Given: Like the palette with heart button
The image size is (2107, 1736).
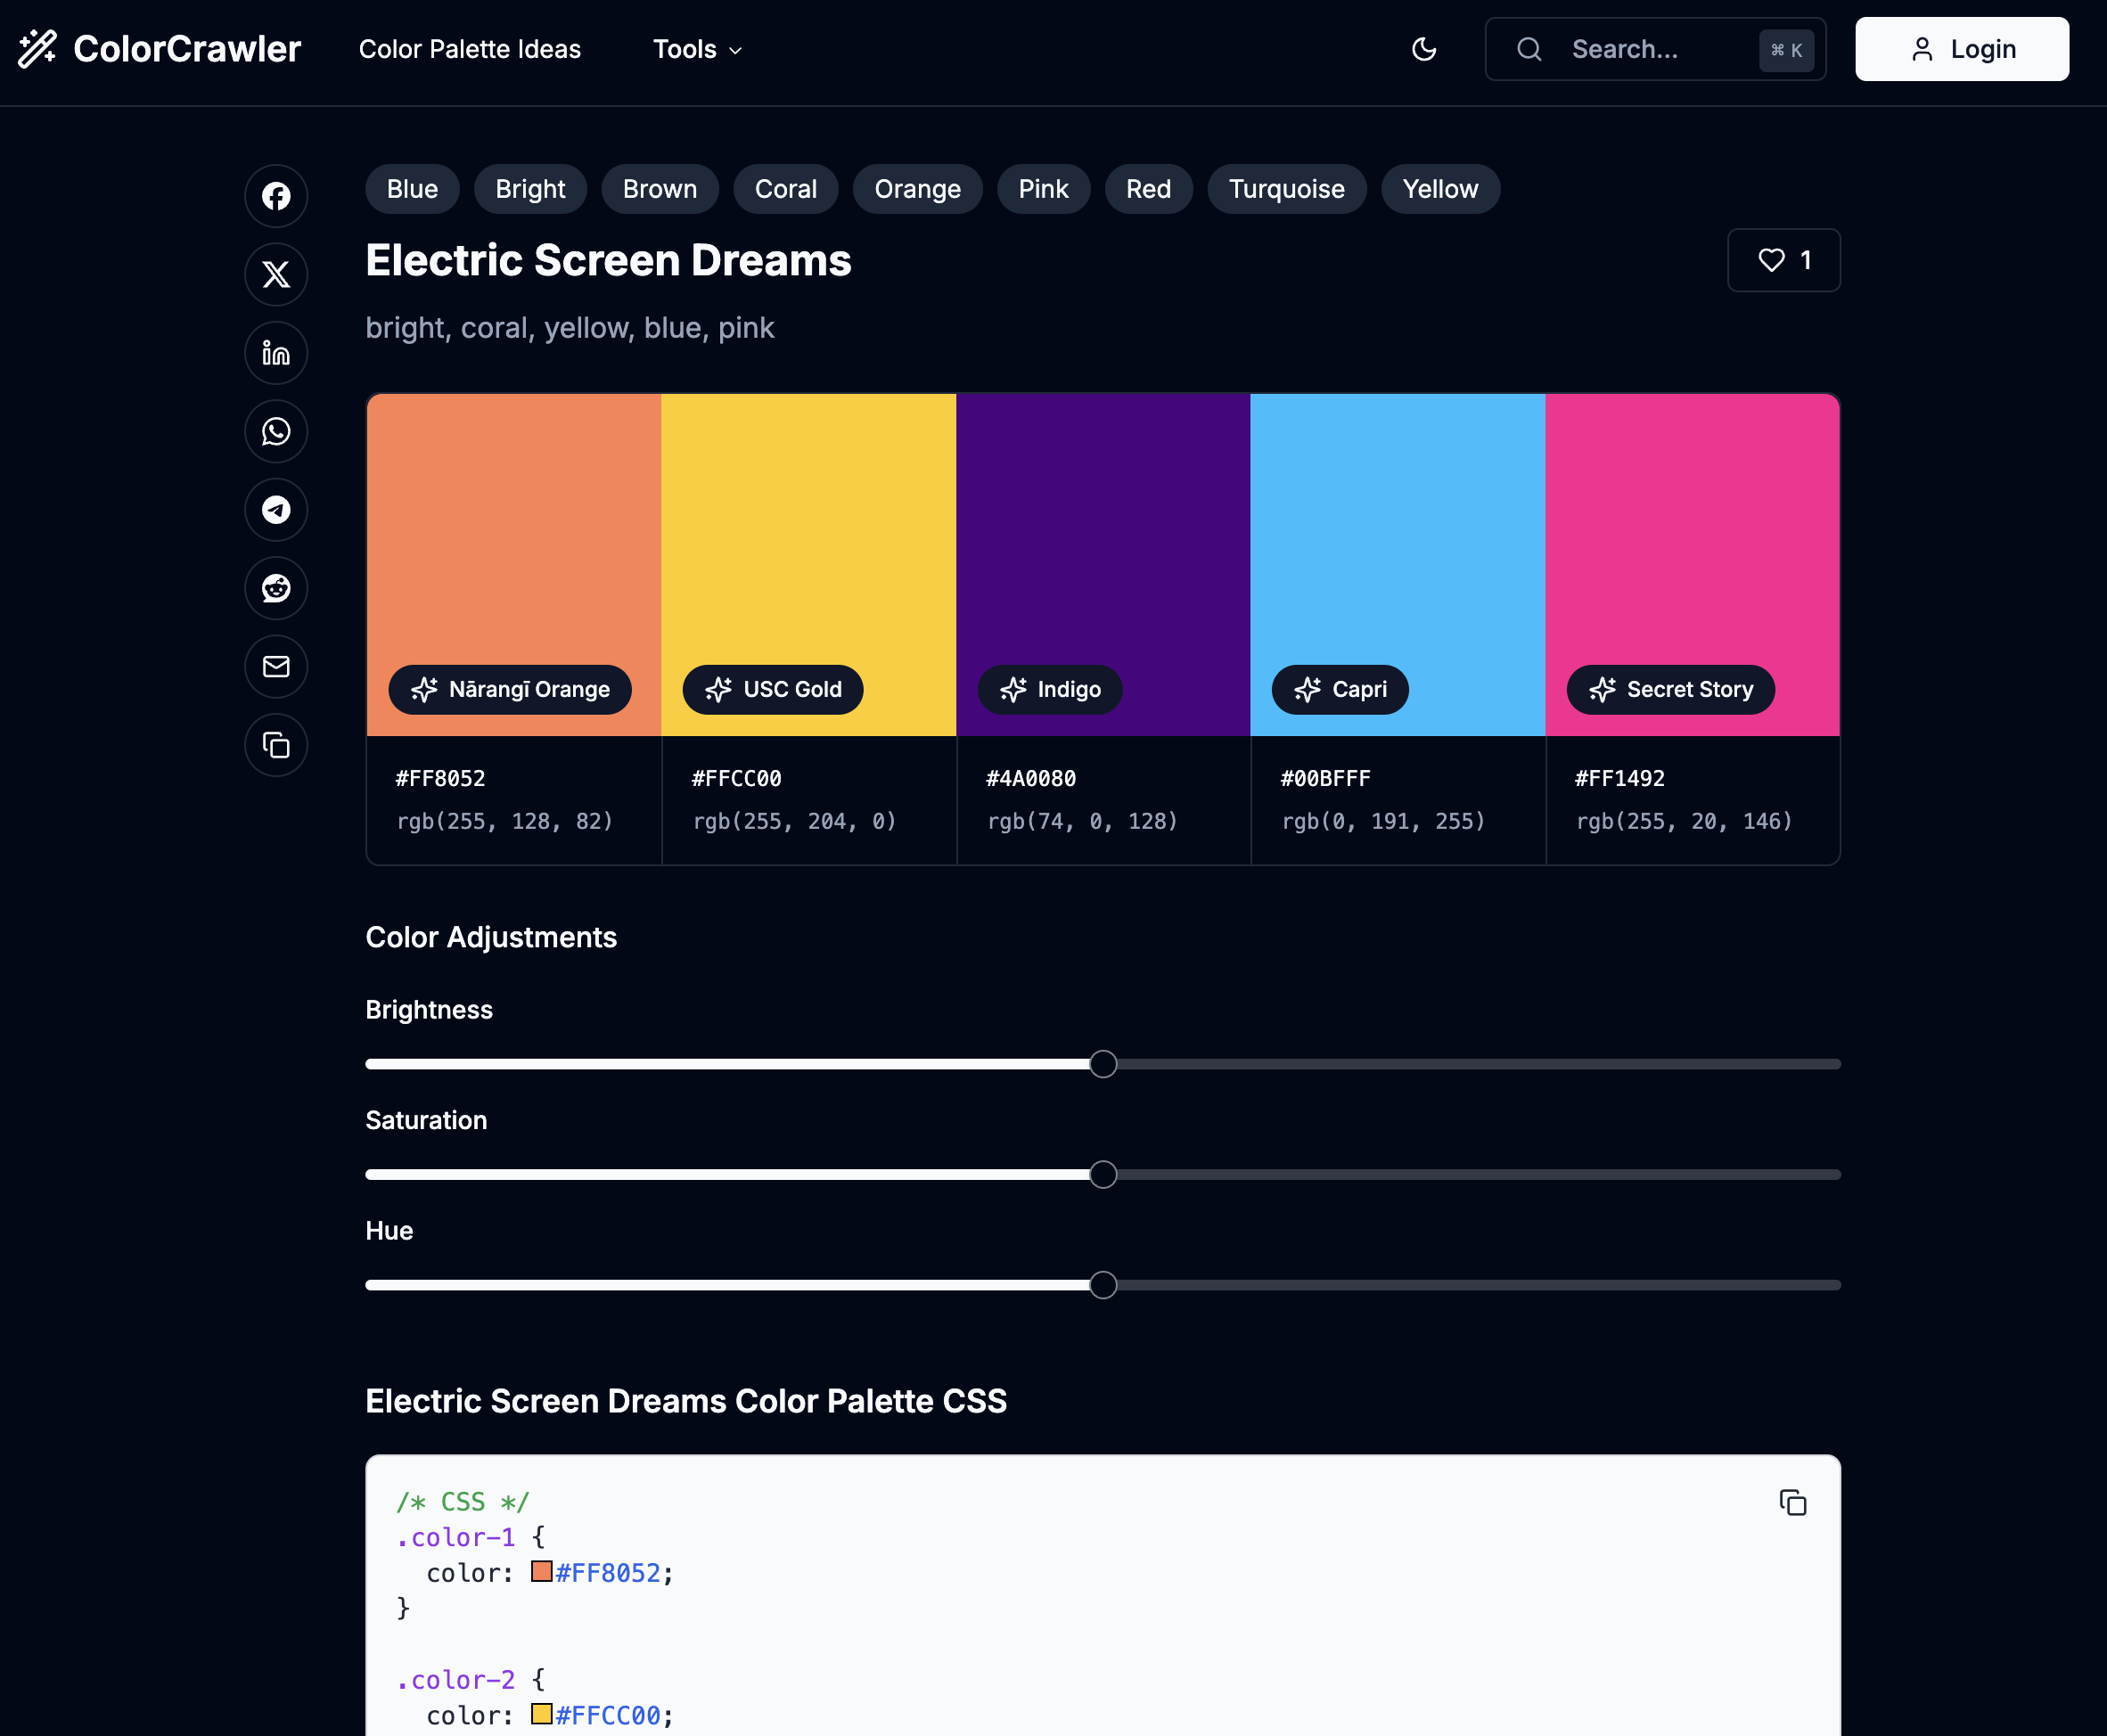Looking at the screenshot, I should (1783, 260).
